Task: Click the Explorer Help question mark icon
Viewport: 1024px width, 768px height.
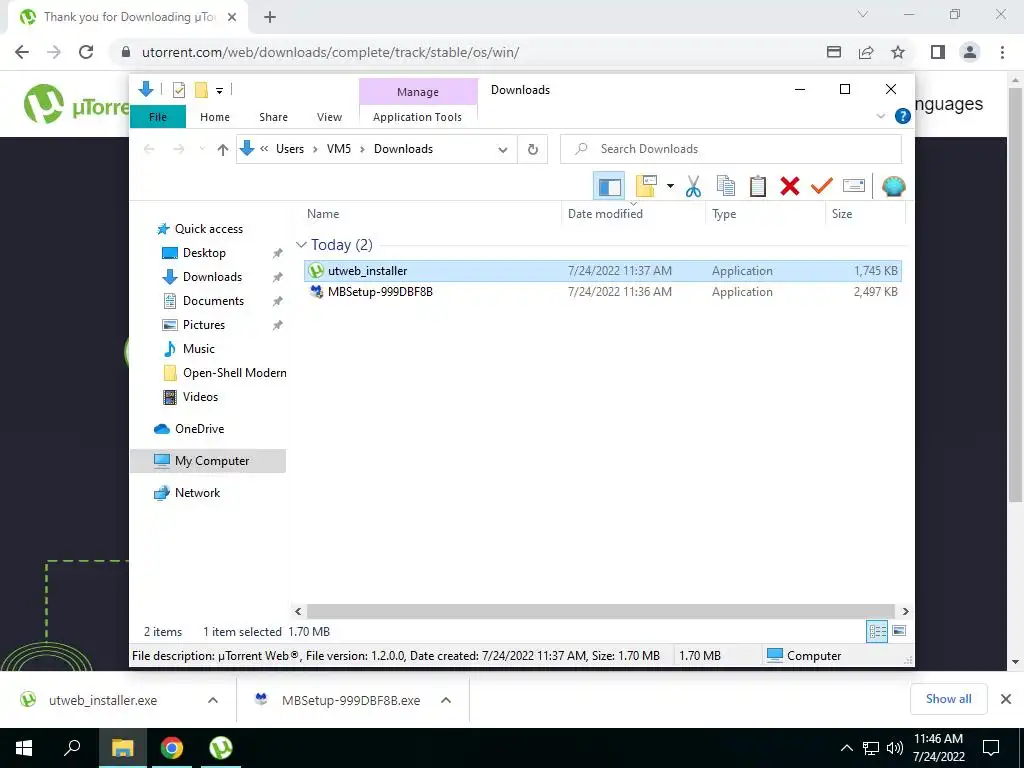Action: [x=903, y=116]
